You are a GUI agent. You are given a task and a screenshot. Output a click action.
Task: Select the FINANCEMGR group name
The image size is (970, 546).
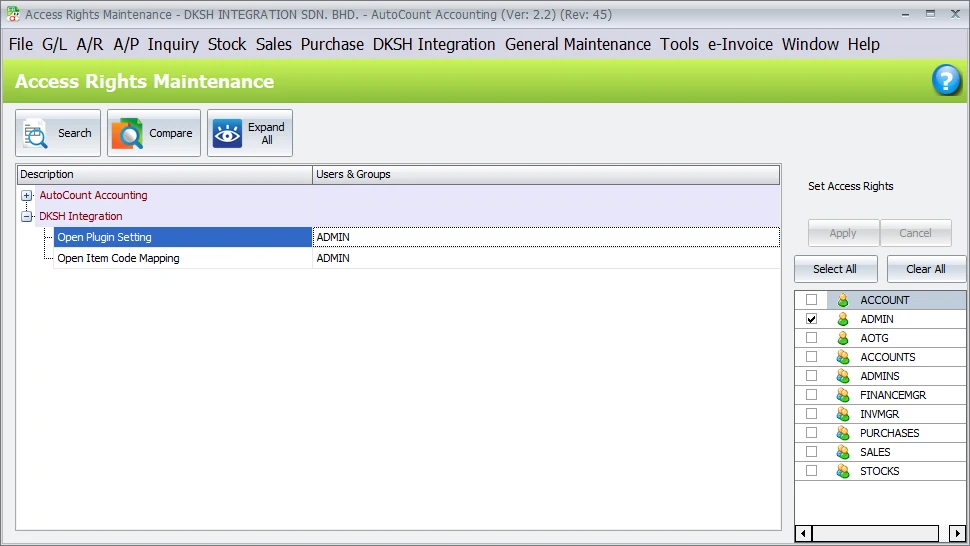(893, 395)
